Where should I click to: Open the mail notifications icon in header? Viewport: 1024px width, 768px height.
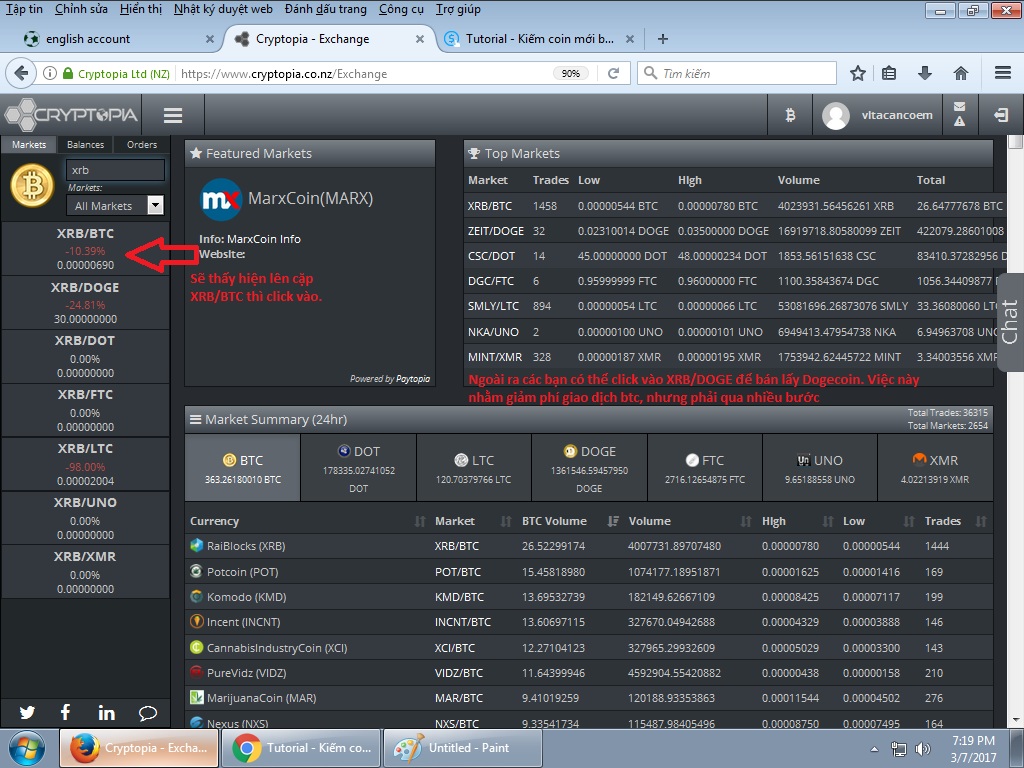coord(959,106)
